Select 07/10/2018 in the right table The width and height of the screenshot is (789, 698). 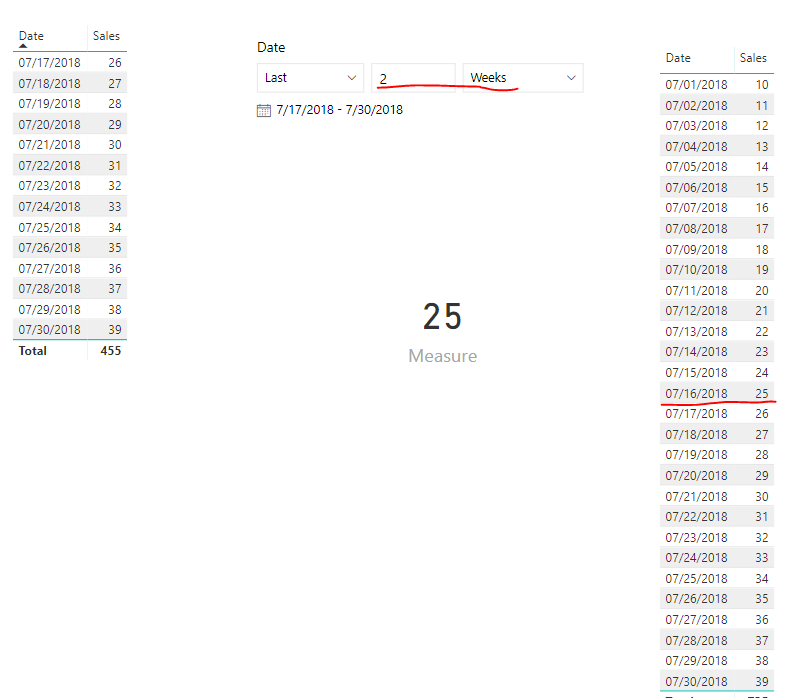click(x=696, y=270)
